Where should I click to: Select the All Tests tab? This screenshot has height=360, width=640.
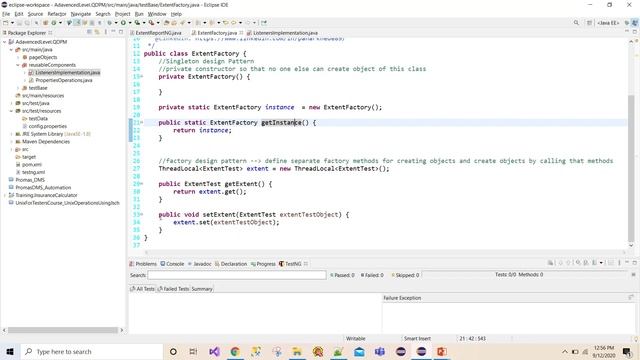point(142,289)
